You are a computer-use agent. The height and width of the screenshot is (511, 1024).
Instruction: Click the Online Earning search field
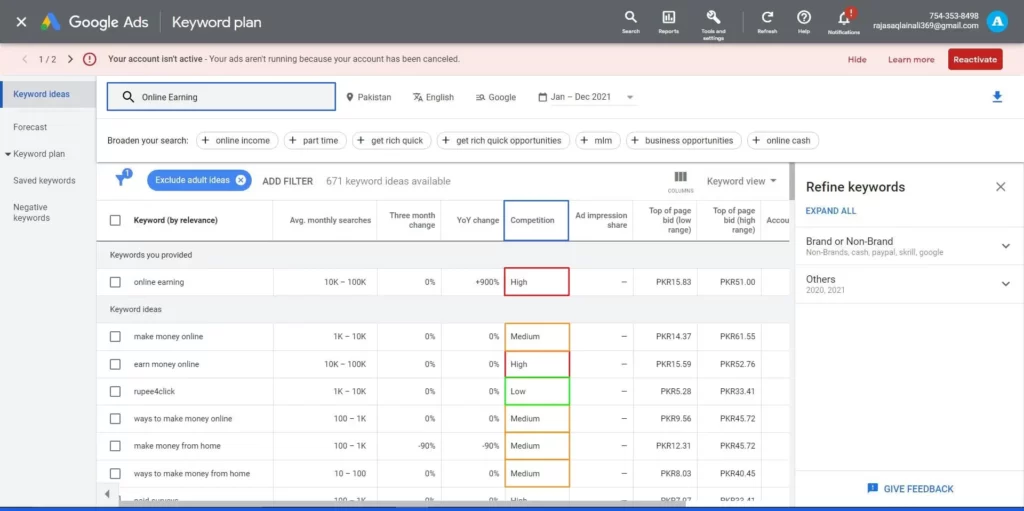coord(221,97)
